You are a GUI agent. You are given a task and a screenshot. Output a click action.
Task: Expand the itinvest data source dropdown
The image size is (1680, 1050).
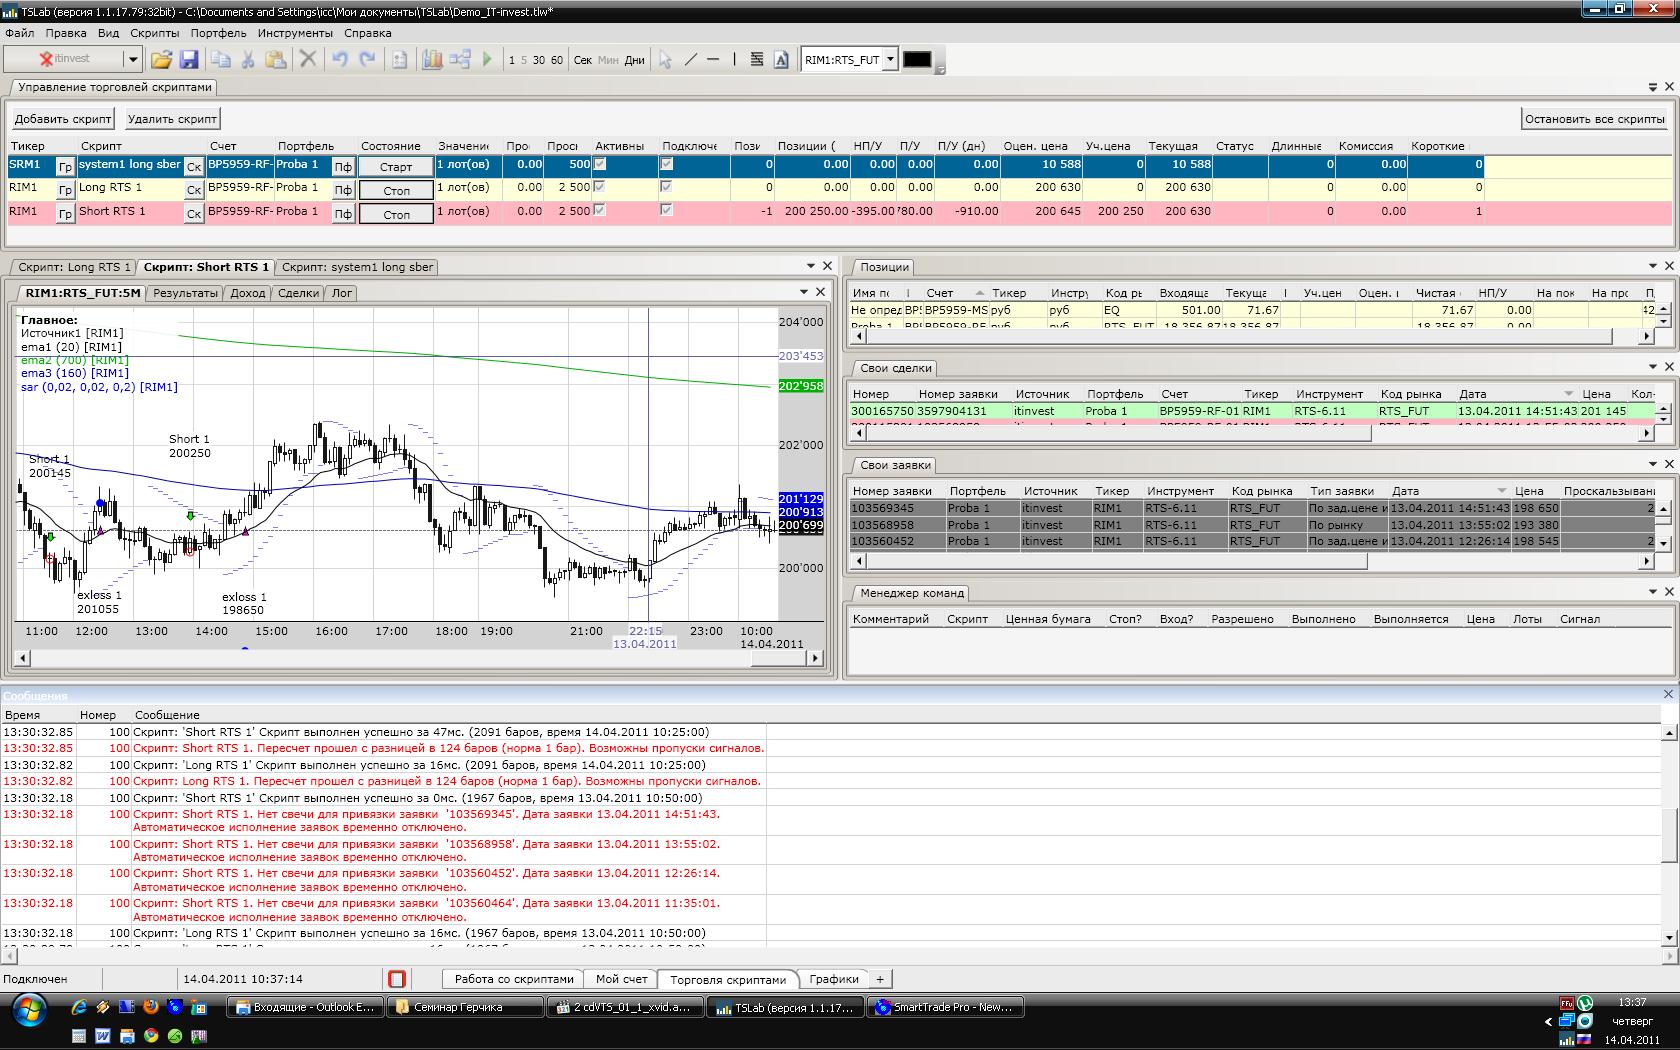132,60
